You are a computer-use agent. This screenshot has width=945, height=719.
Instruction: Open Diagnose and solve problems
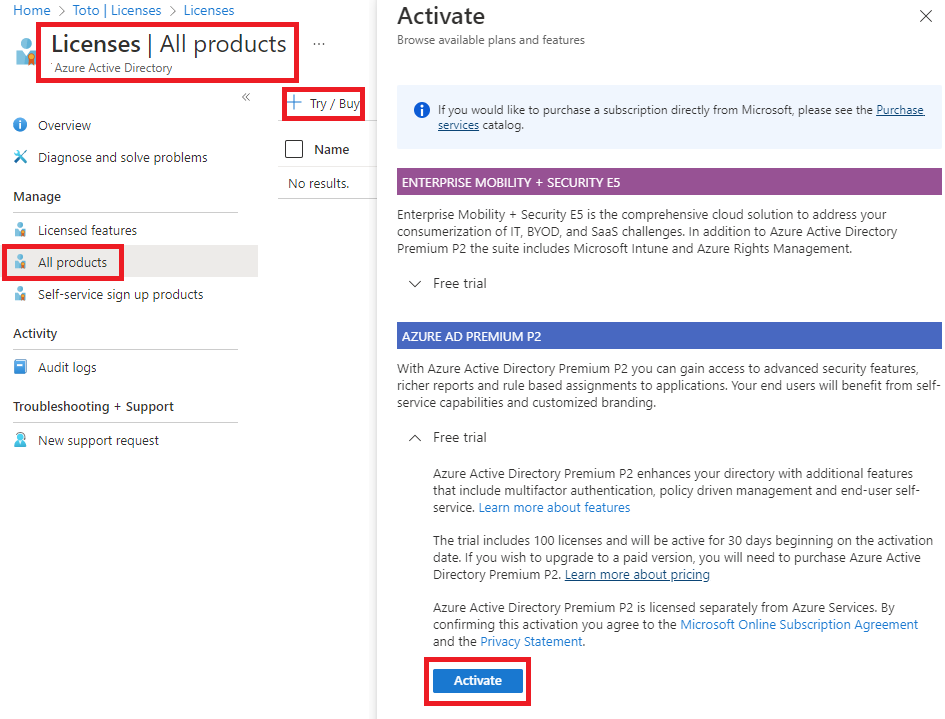pos(122,157)
